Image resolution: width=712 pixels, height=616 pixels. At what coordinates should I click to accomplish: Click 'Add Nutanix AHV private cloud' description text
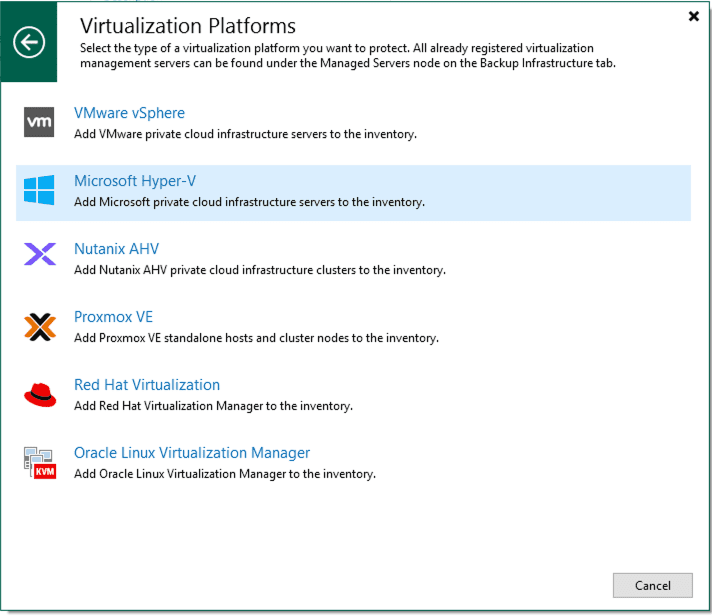(259, 270)
